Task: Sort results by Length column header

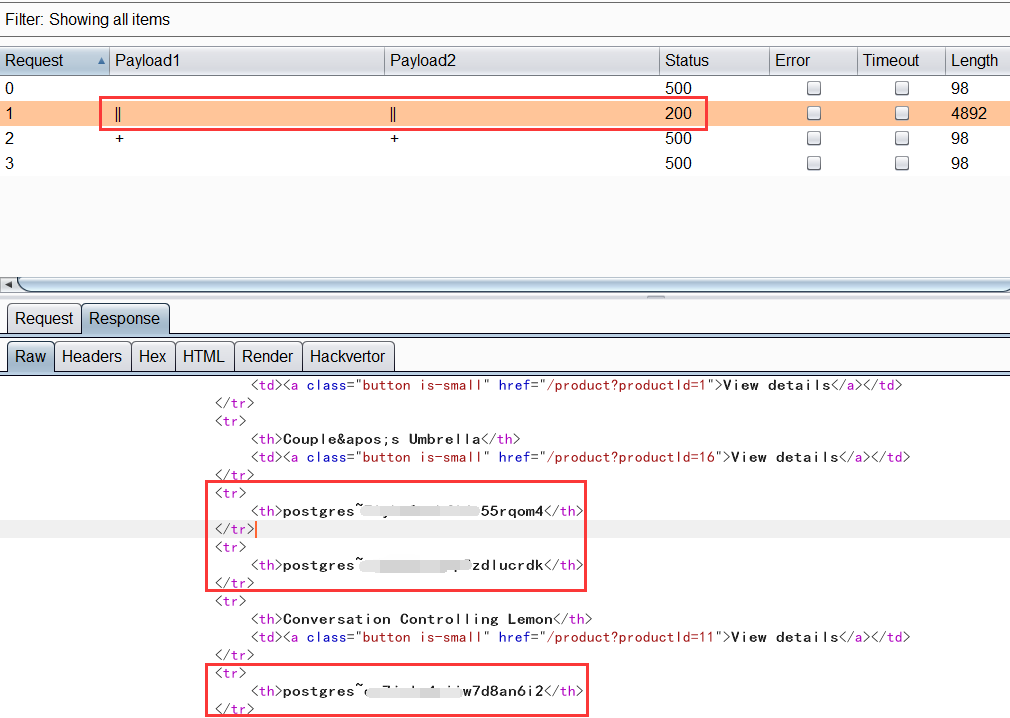Action: pyautogui.click(x=974, y=60)
